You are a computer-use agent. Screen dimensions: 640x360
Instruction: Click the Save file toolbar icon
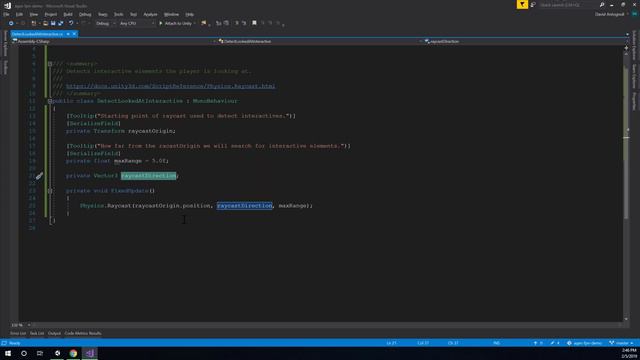tap(53, 23)
